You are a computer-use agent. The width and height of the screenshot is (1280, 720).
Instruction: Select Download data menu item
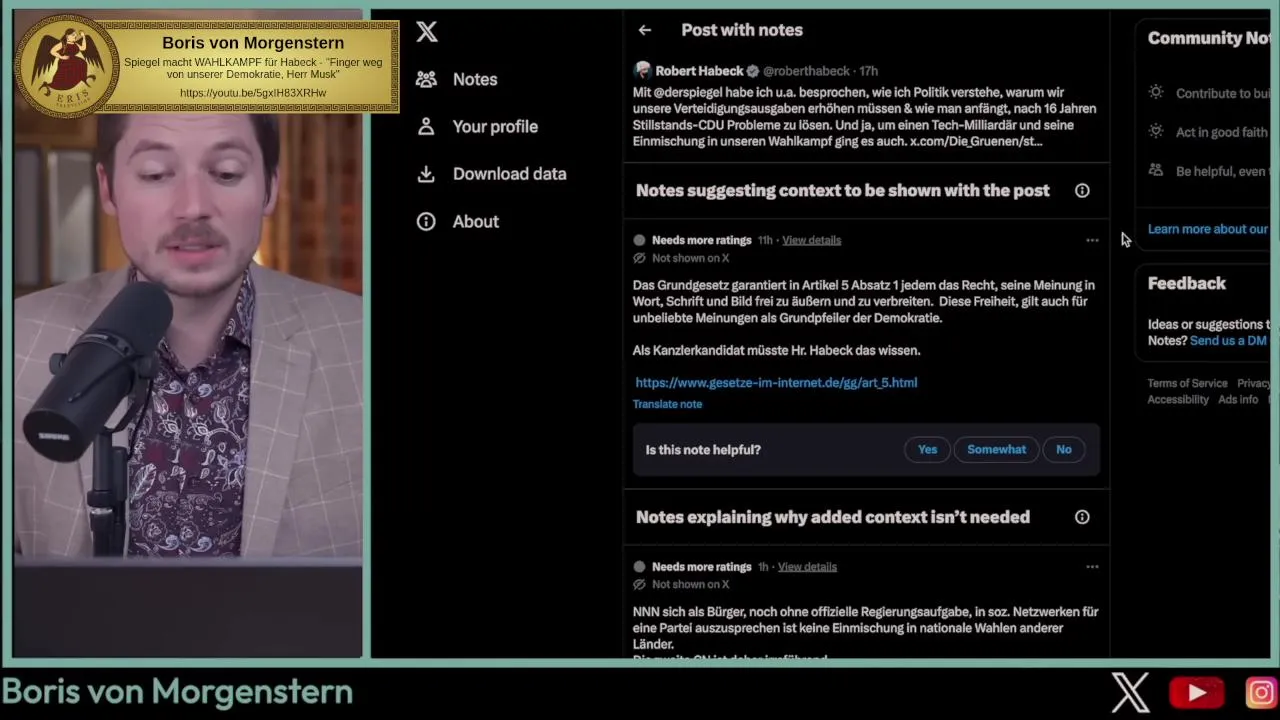[x=509, y=173]
